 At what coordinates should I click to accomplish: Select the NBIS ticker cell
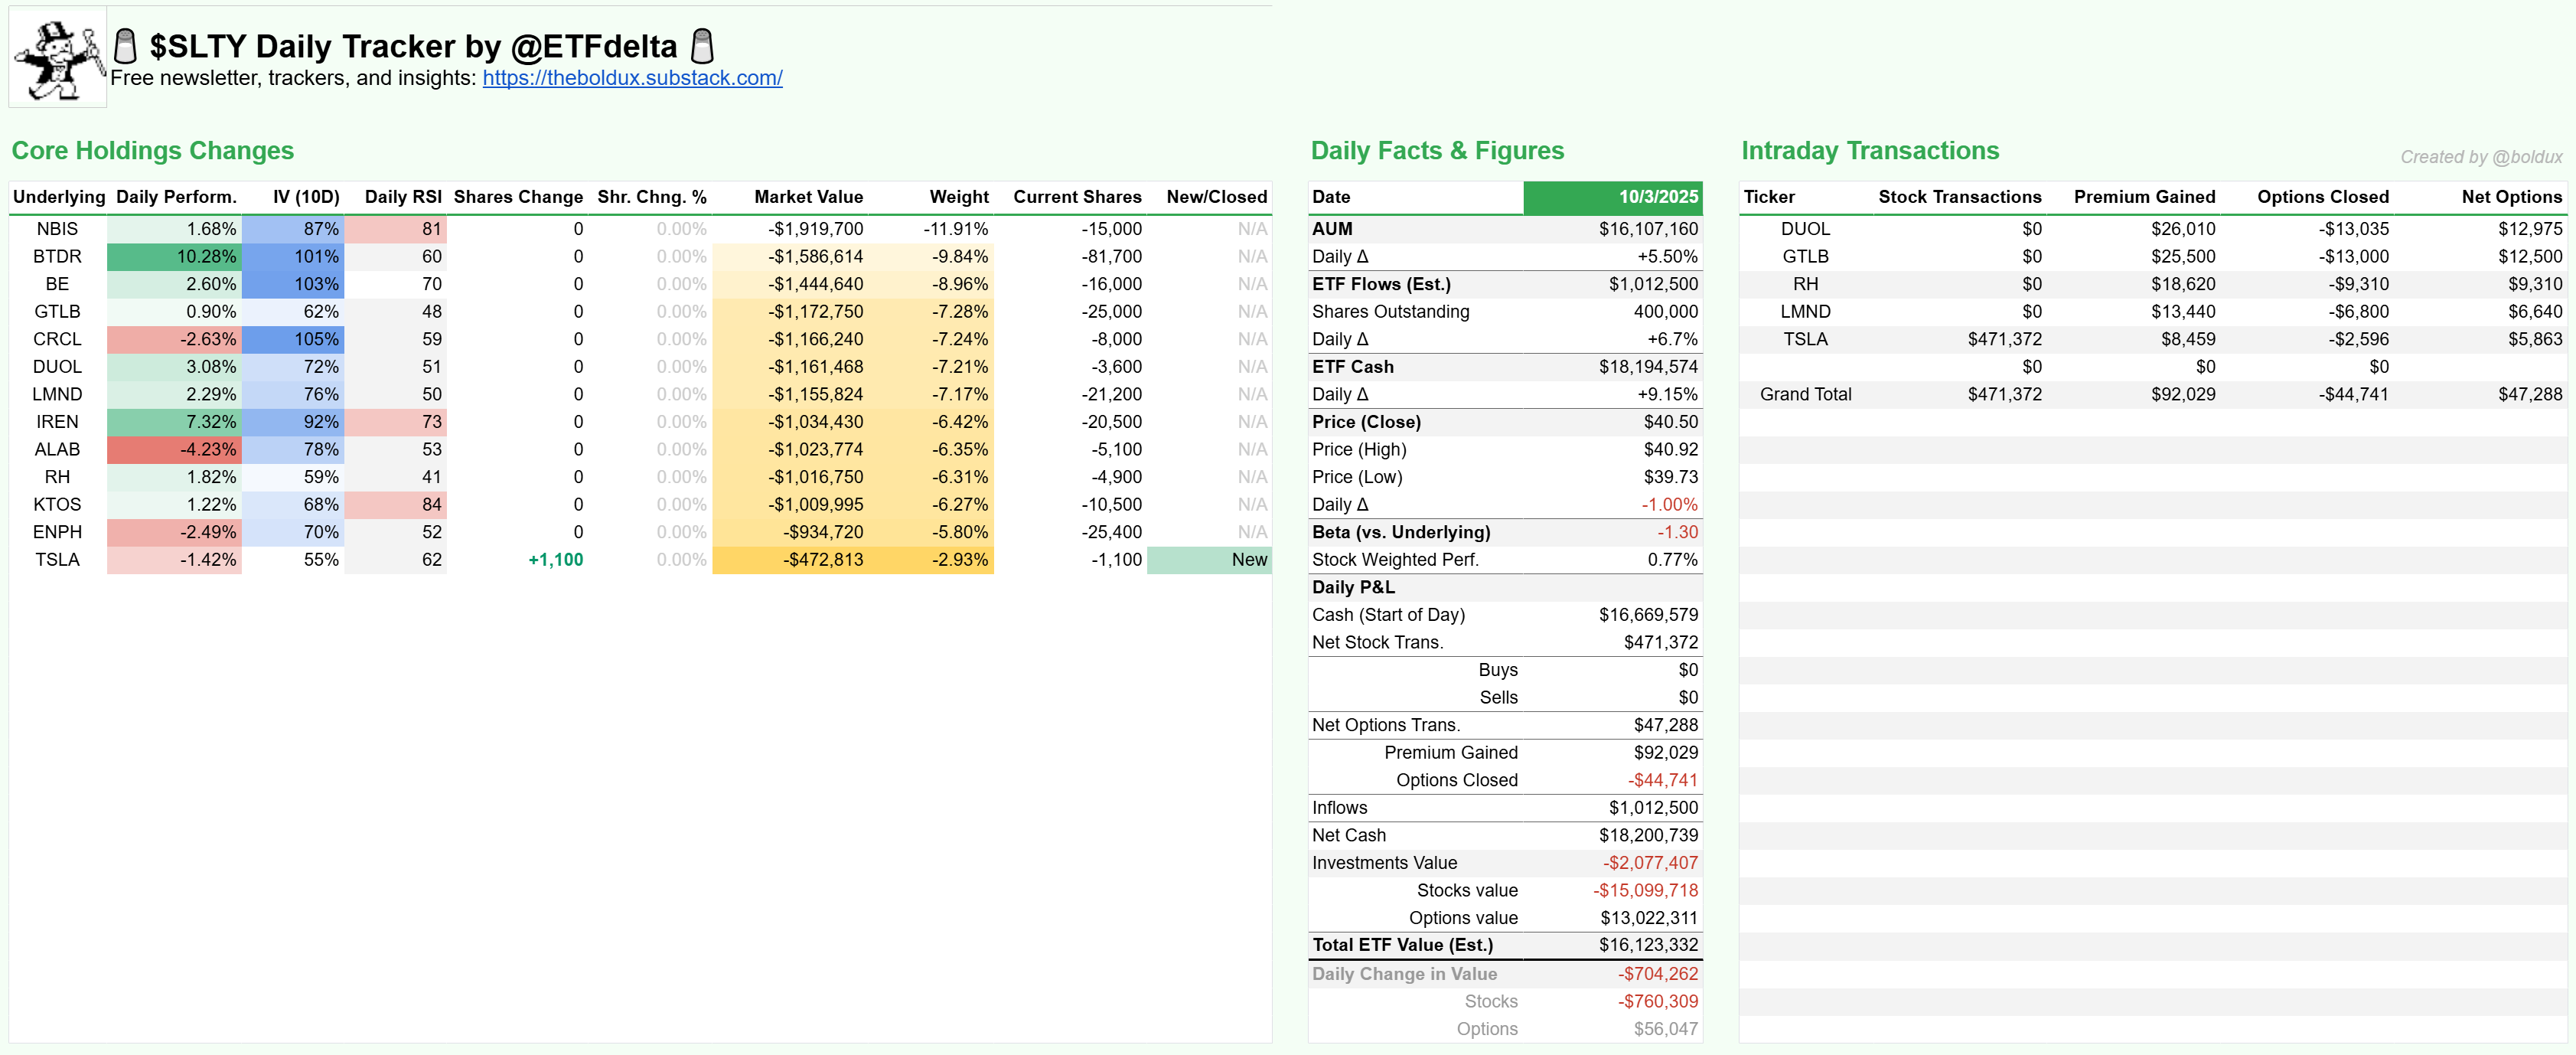[x=57, y=229]
